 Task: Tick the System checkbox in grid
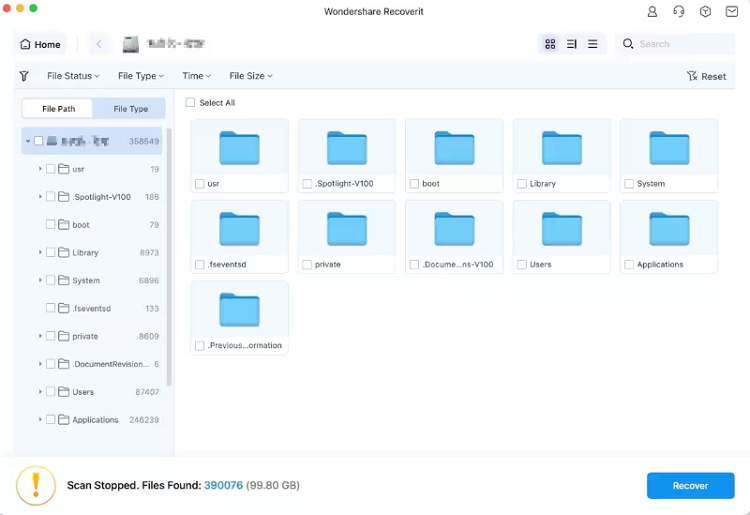click(629, 184)
